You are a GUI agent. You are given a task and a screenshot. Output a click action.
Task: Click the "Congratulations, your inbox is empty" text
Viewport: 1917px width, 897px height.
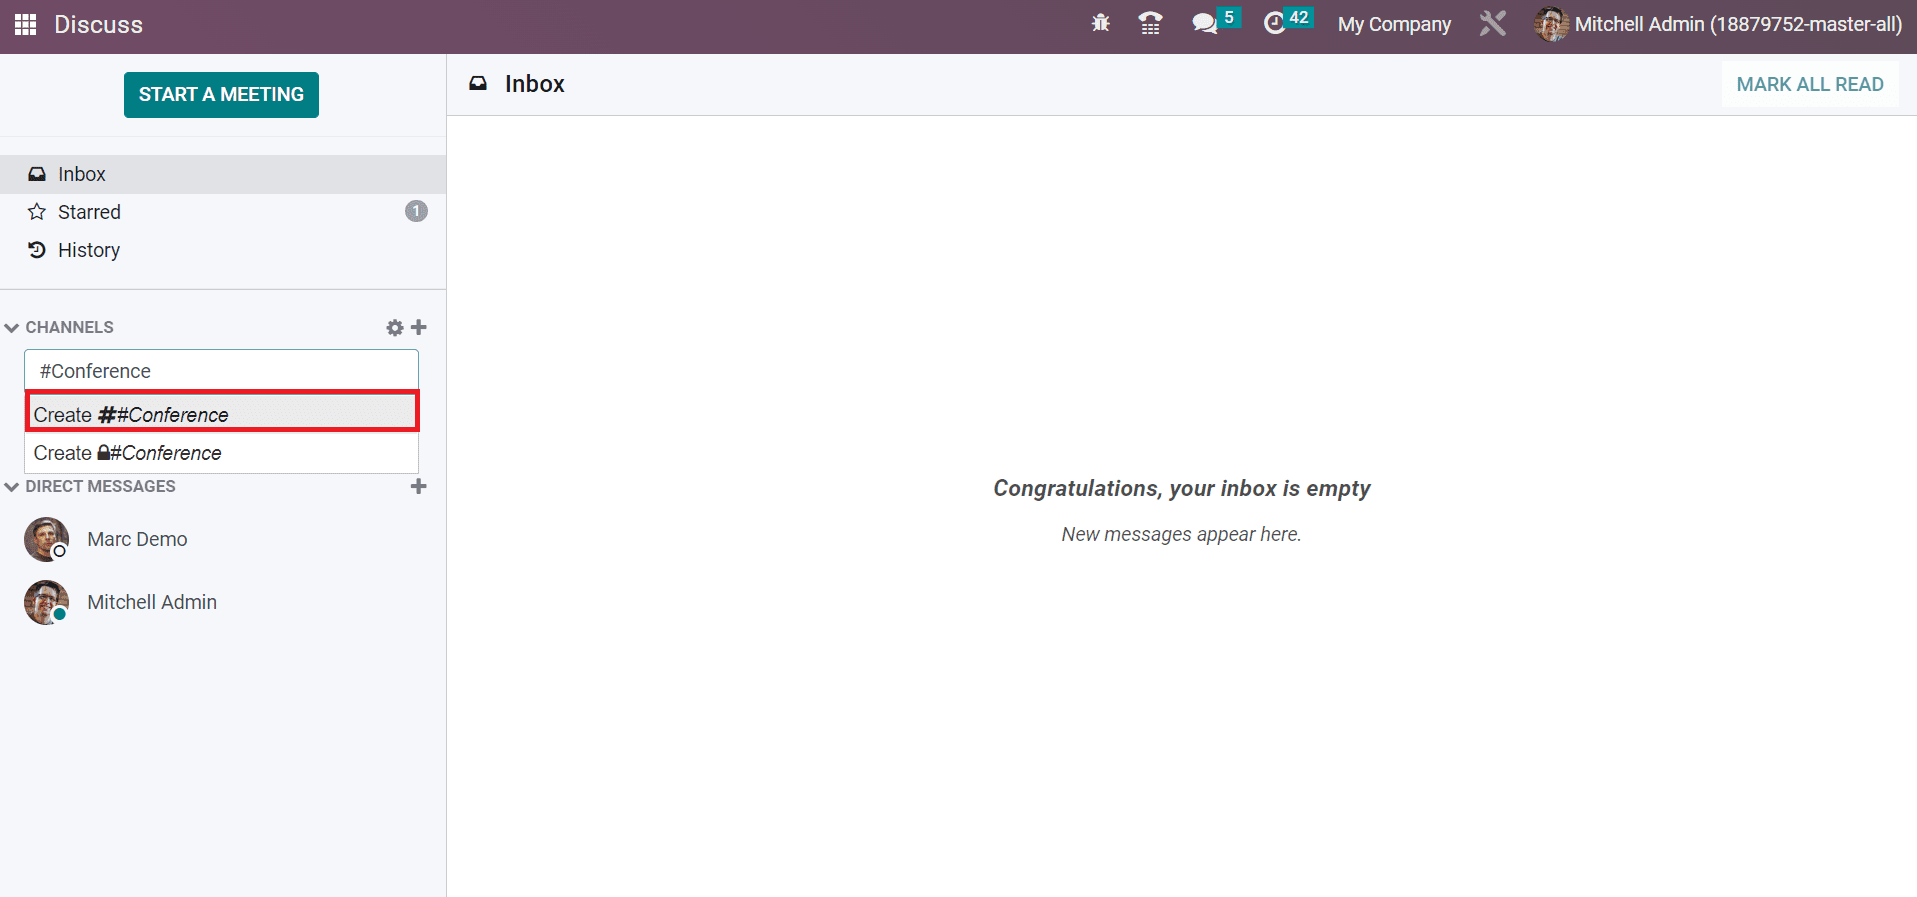(1181, 488)
